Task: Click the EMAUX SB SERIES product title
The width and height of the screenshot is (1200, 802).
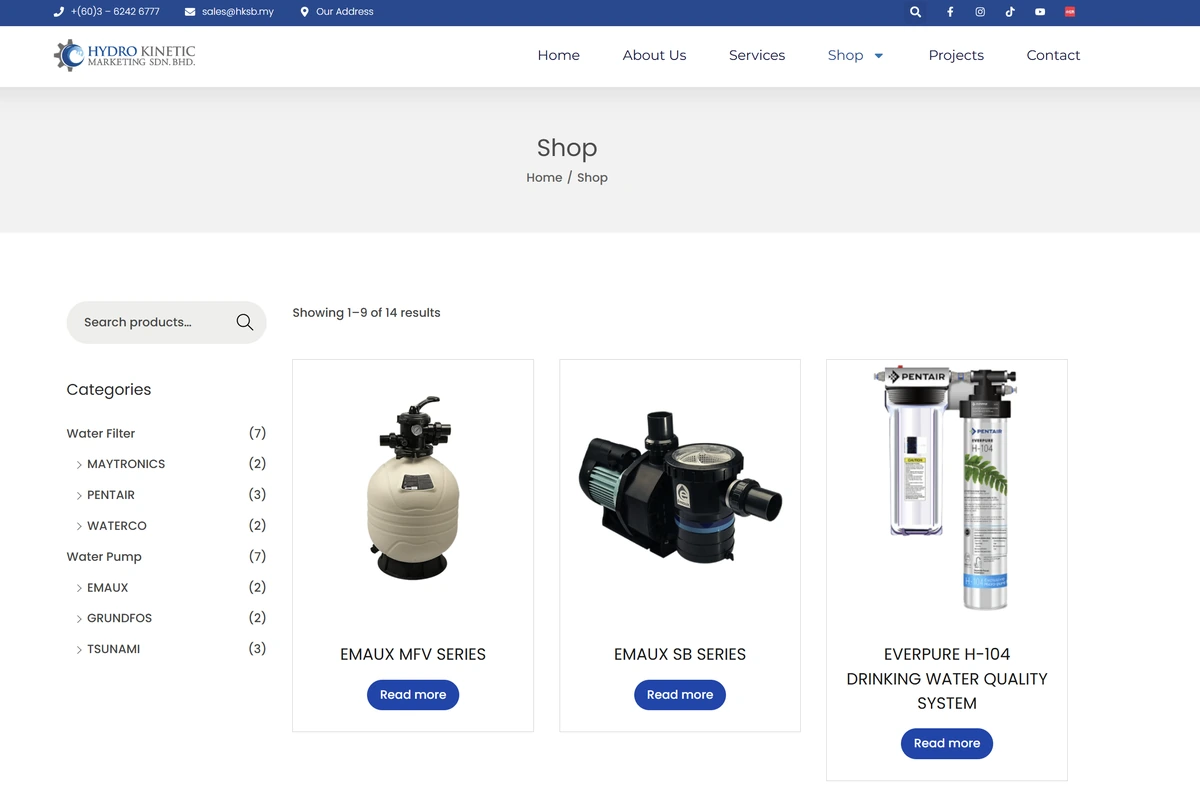Action: pos(680,655)
